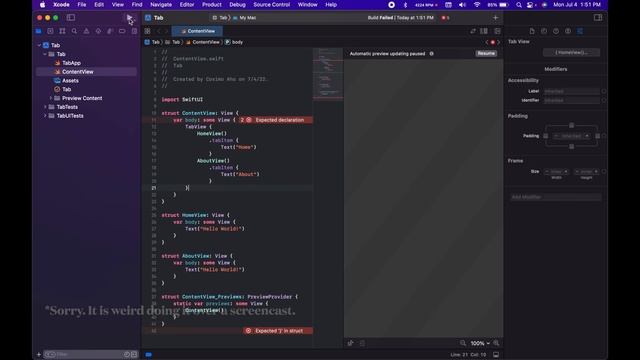The height and width of the screenshot is (360, 640).
Task: Click the add file plus at navigator bottom
Action: (39, 354)
